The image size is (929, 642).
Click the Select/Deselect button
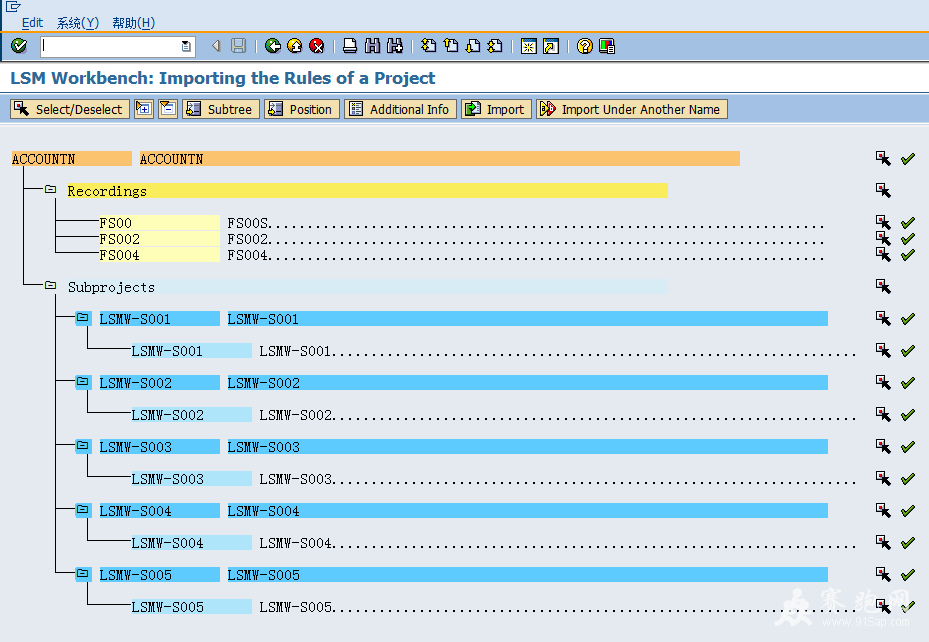70,109
